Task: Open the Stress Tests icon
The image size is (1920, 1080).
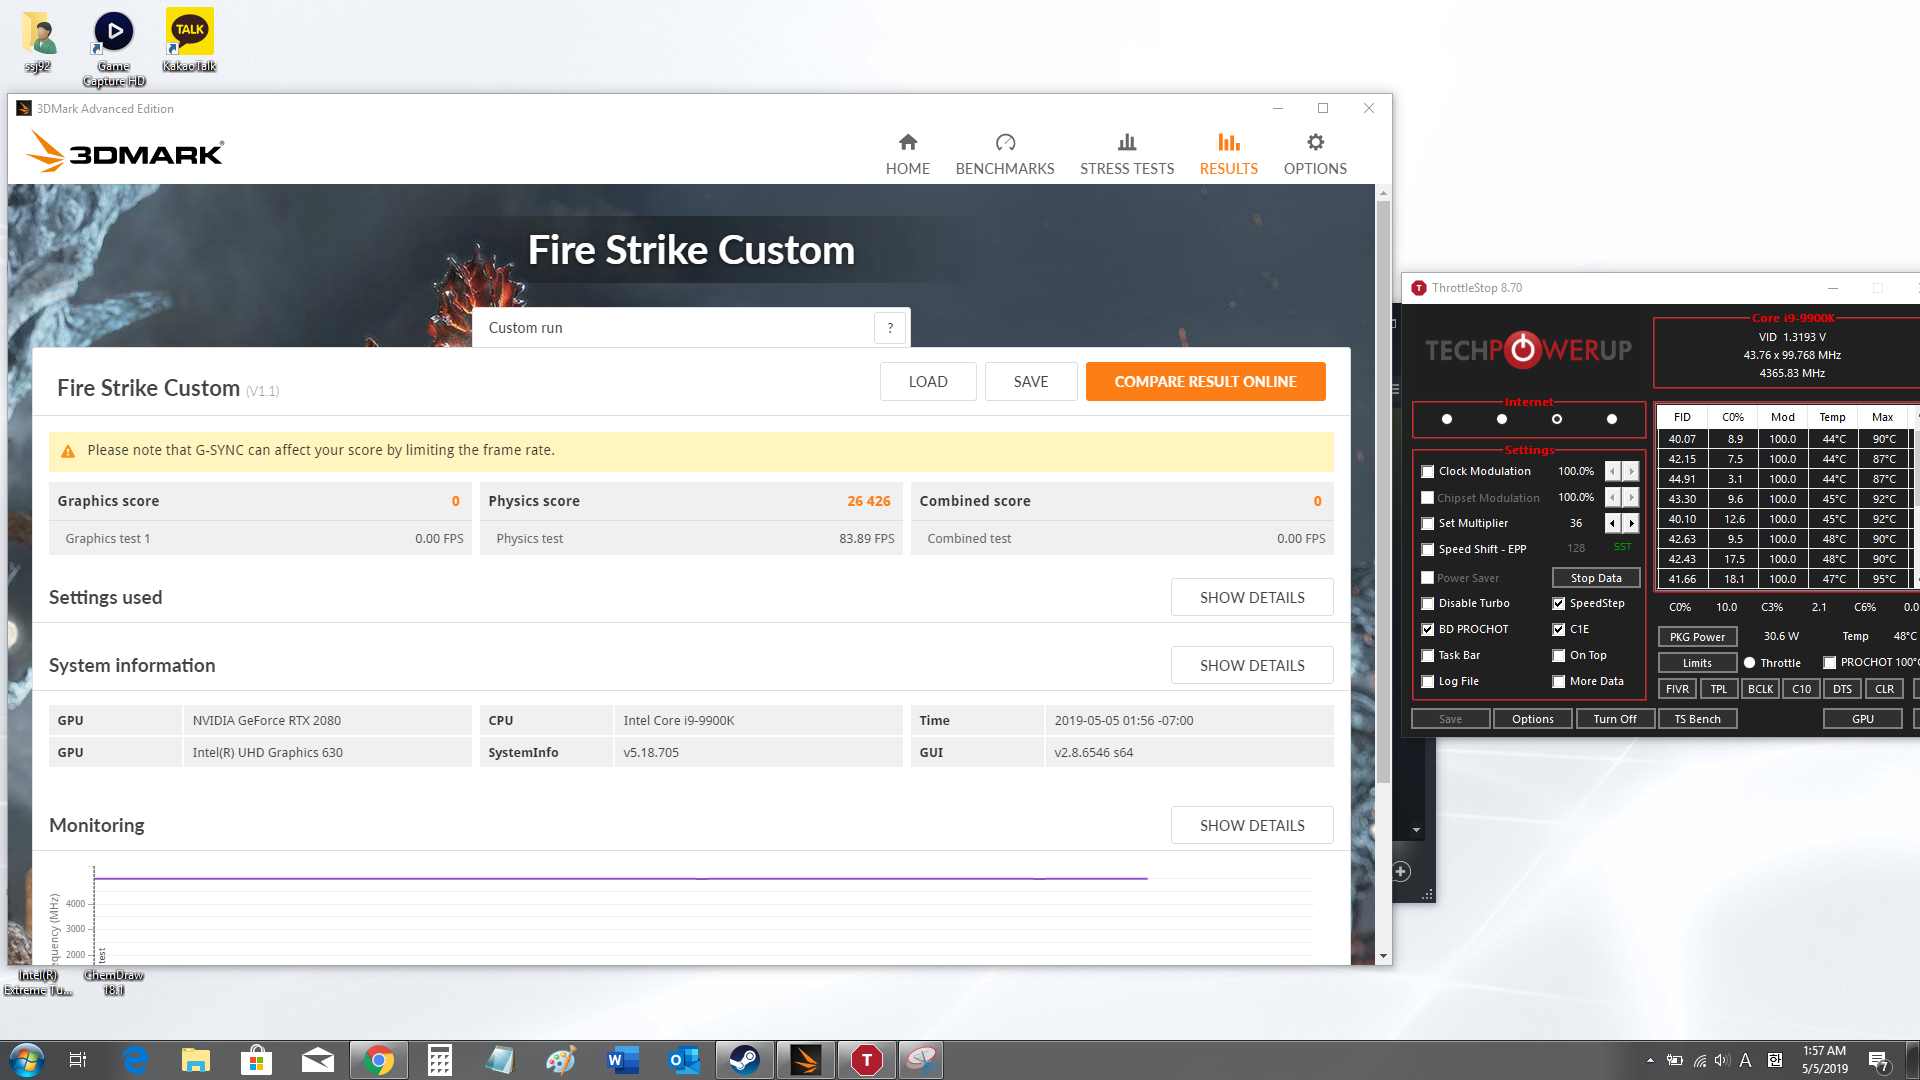Action: 1127,143
